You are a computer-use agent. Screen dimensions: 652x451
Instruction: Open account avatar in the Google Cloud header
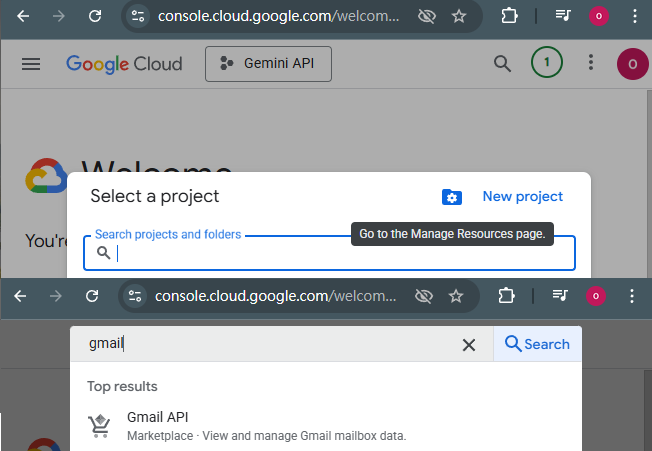click(632, 65)
